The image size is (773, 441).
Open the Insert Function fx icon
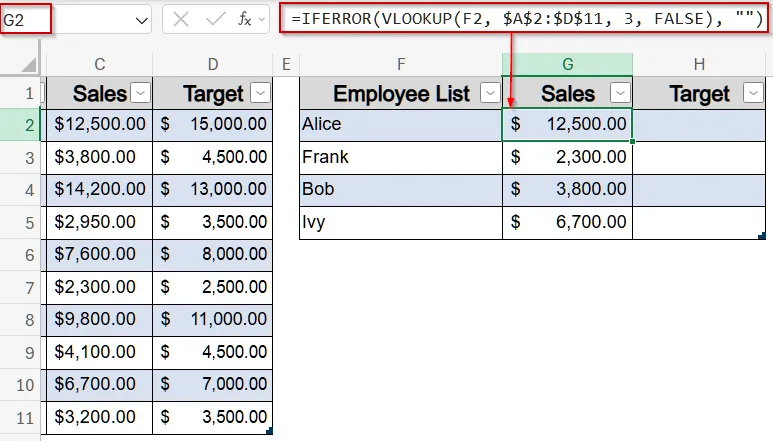point(245,20)
